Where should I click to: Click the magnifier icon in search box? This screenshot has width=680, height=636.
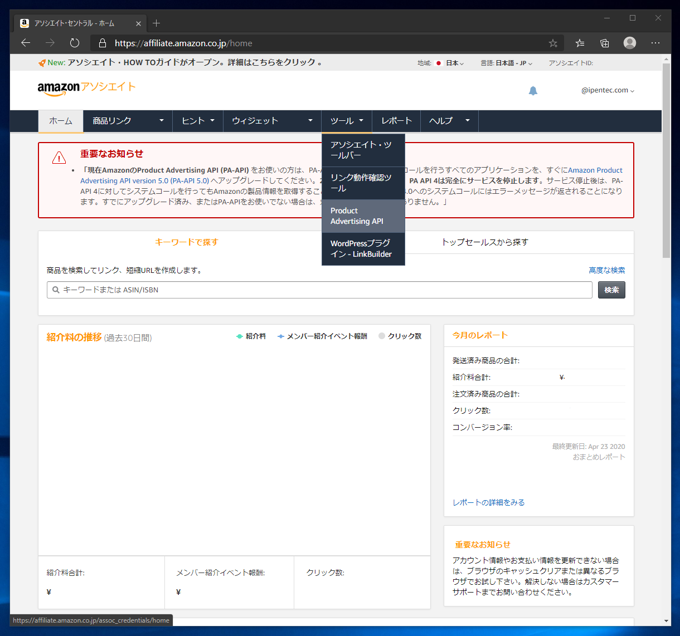[x=56, y=290]
